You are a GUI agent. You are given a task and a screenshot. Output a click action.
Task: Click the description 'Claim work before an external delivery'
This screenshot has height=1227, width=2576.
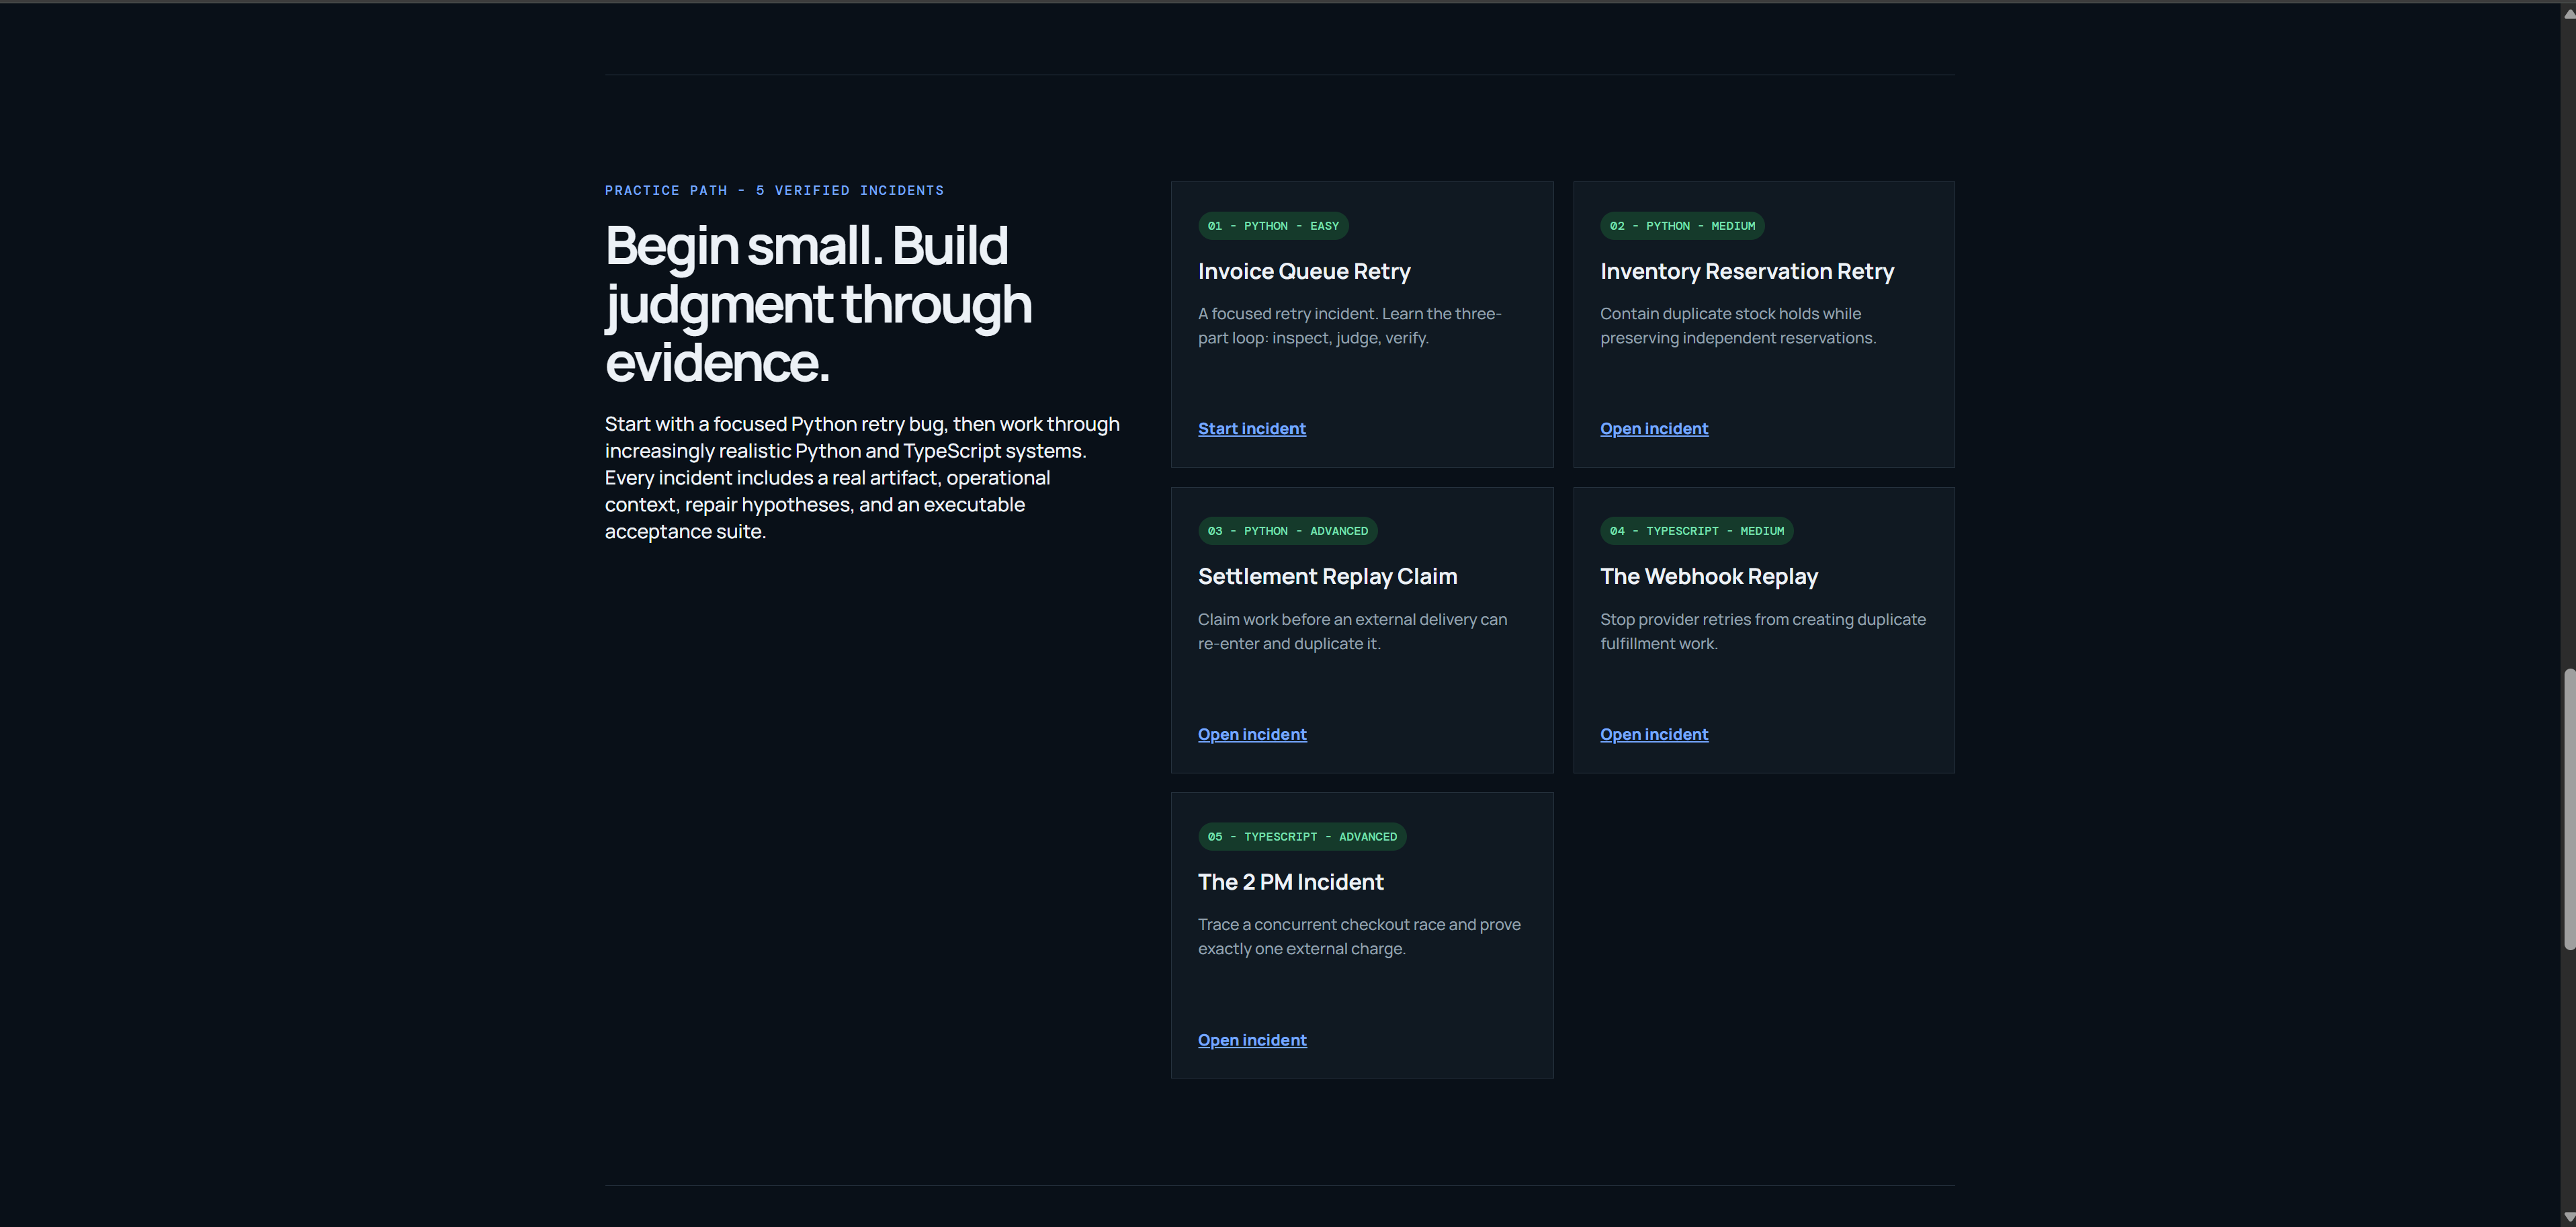tap(1352, 632)
